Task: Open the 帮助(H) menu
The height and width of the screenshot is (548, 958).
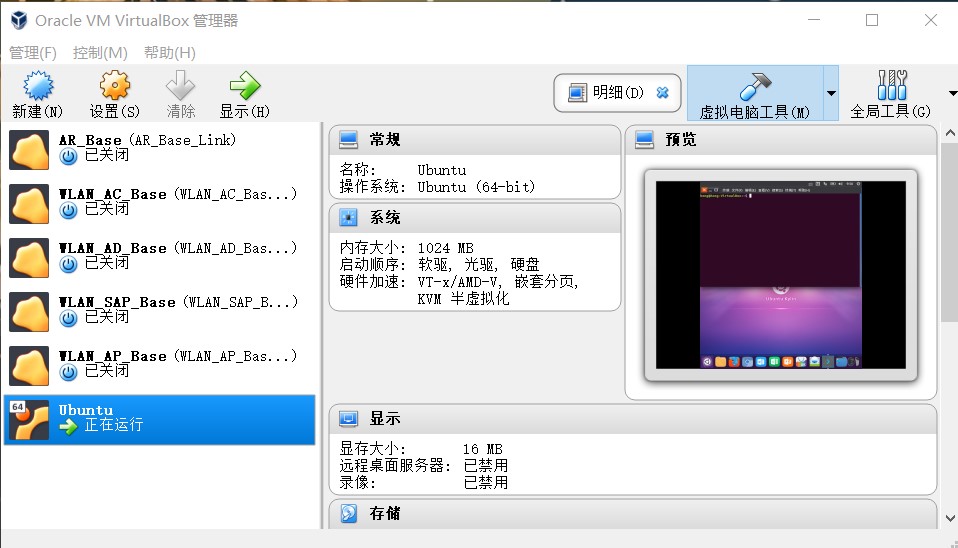Action: (170, 53)
